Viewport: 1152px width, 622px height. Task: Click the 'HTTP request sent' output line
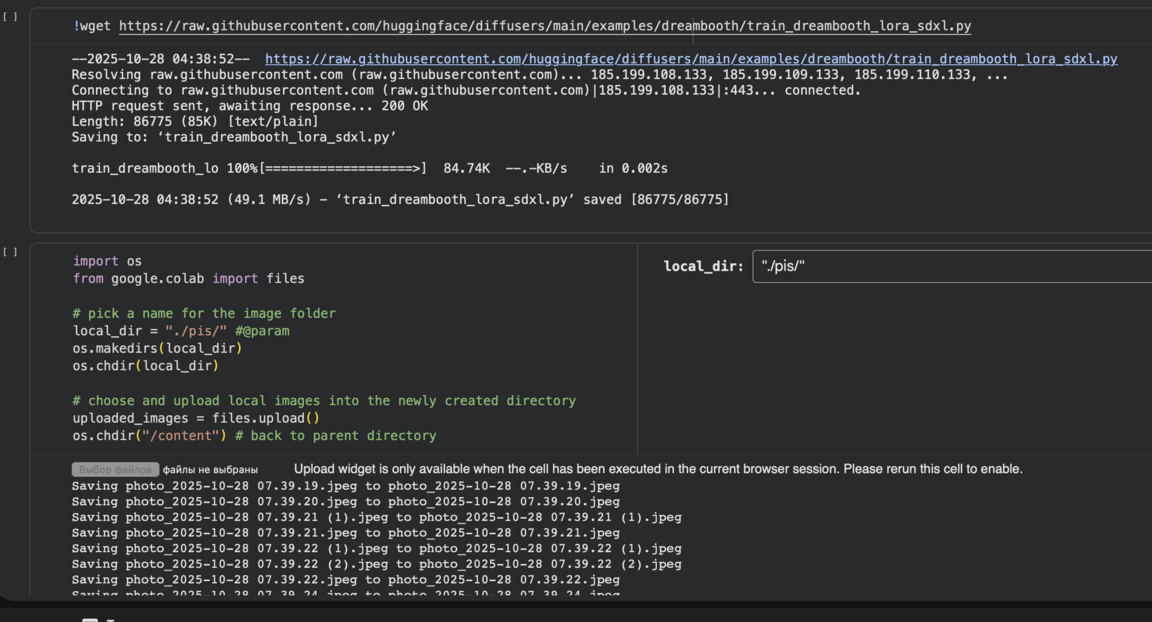click(x=249, y=106)
